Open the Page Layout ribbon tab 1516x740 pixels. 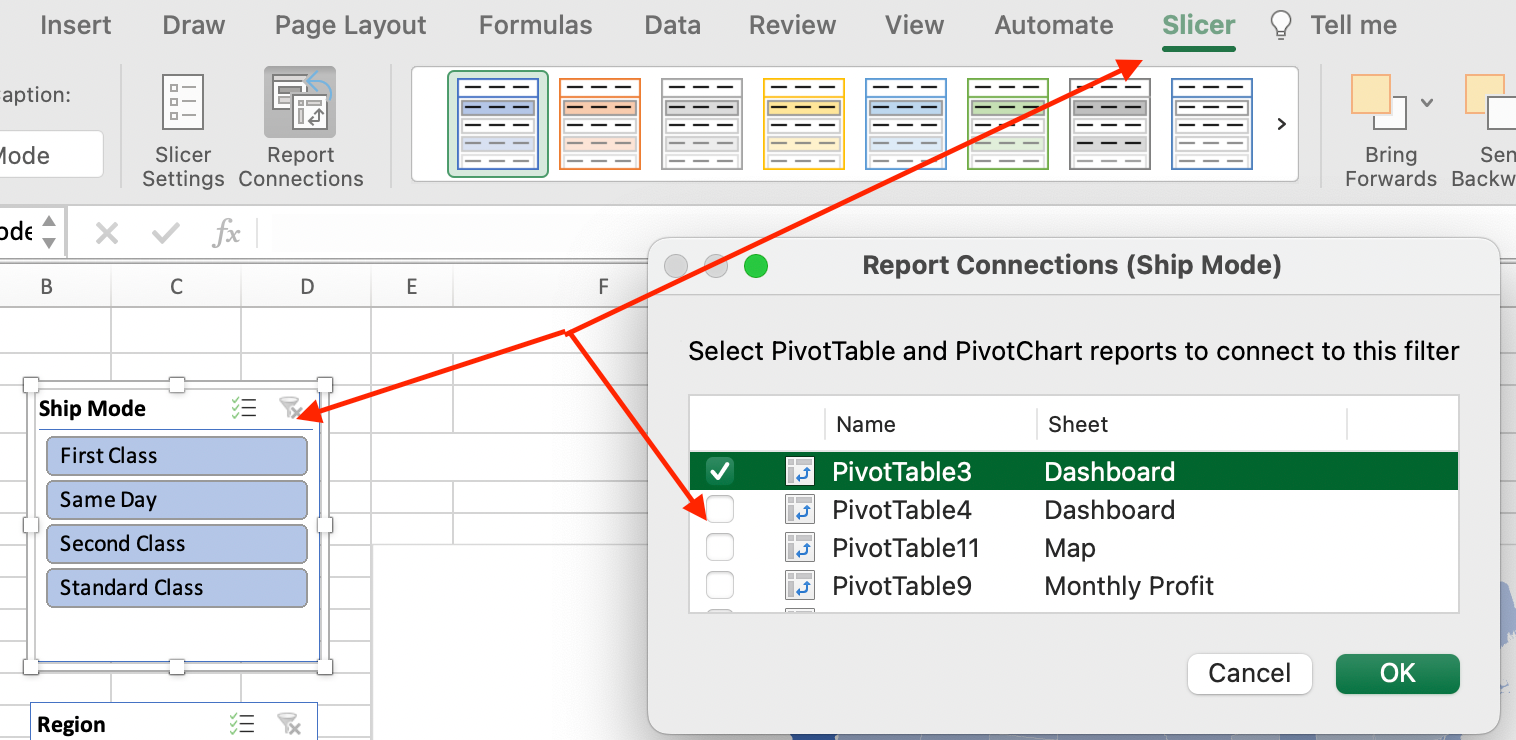tap(351, 26)
